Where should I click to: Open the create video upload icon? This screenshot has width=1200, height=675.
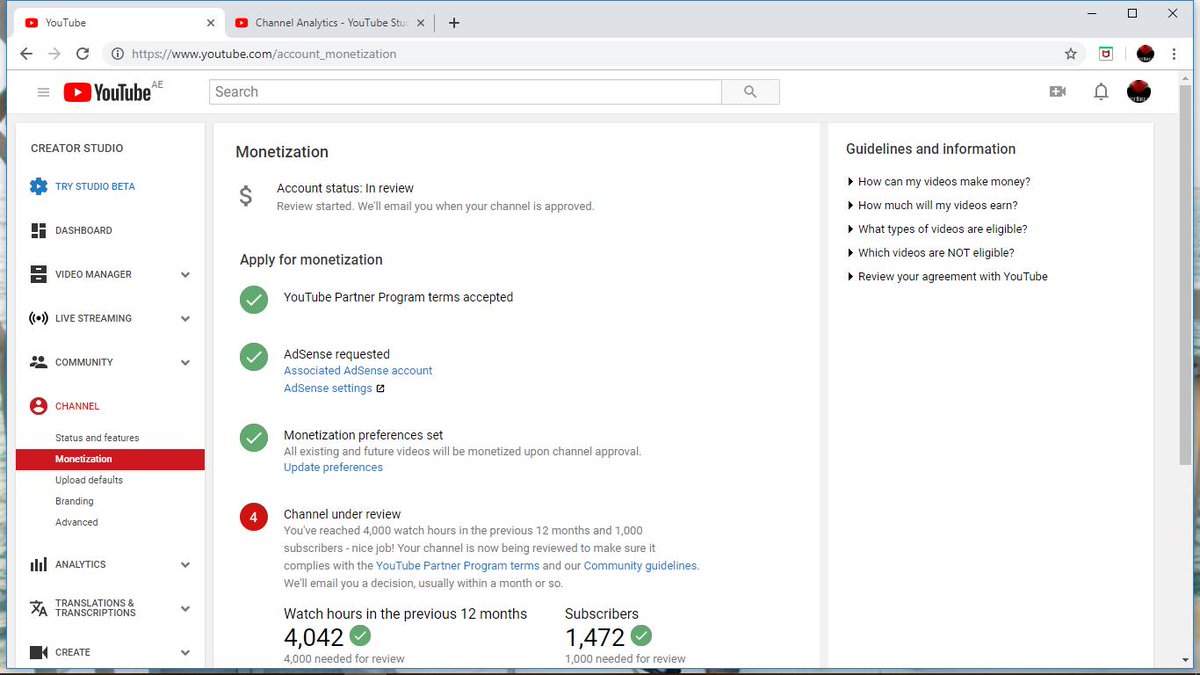pos(1057,92)
